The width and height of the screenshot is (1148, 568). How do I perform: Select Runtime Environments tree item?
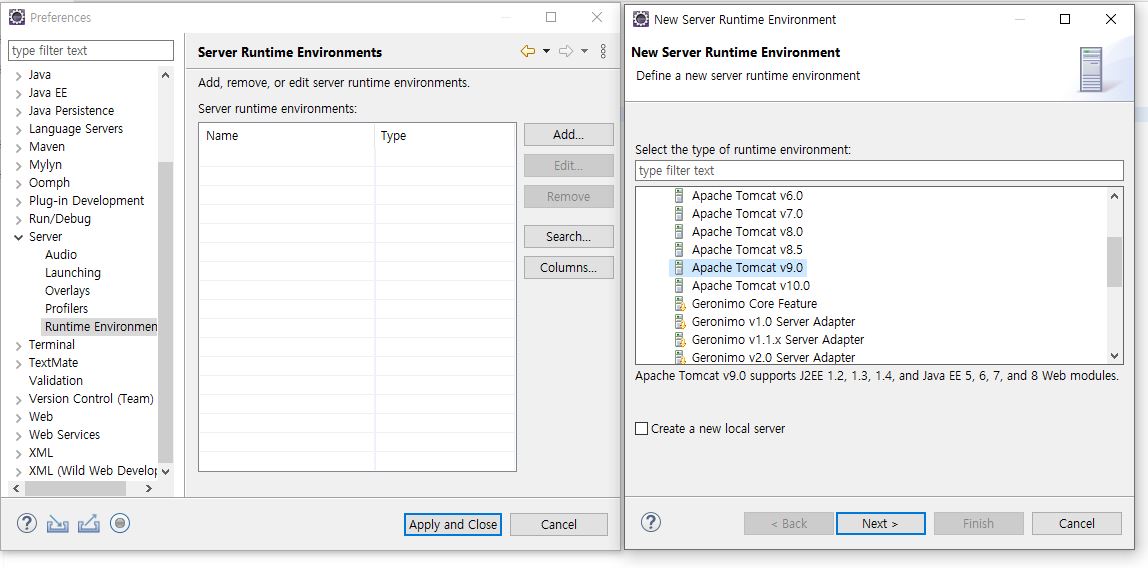[100, 326]
